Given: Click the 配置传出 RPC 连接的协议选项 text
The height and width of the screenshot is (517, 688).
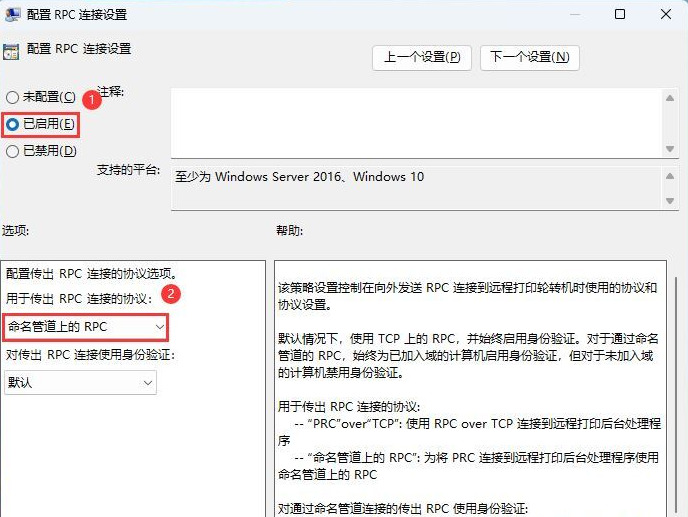Looking at the screenshot, I should tap(92, 274).
